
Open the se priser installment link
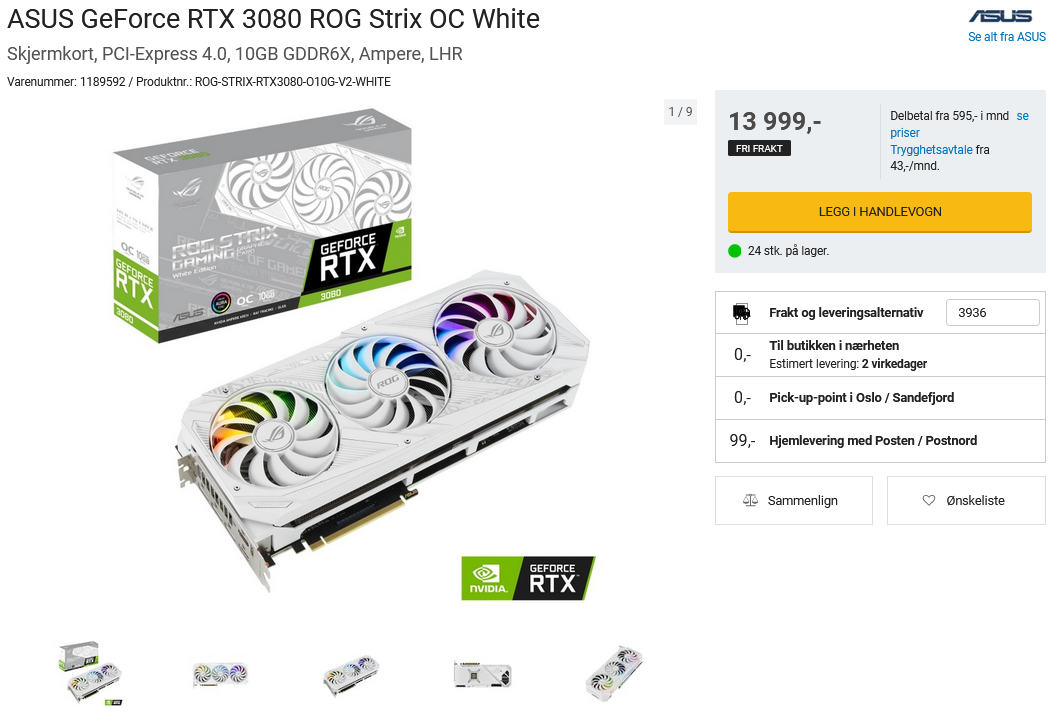click(959, 125)
